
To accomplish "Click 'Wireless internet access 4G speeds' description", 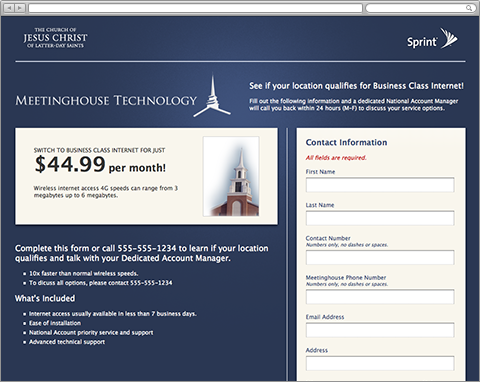I will (106, 192).
